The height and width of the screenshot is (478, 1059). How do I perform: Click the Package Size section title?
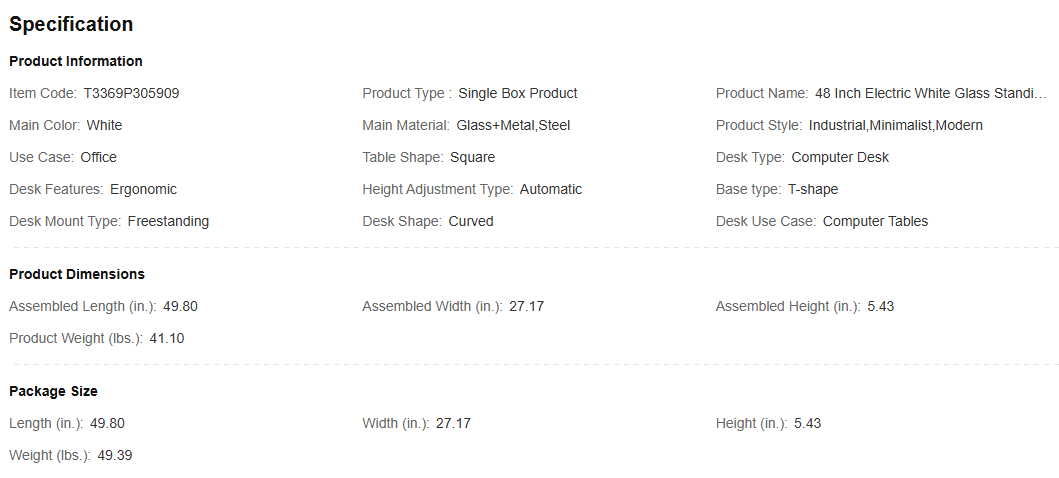click(x=53, y=391)
